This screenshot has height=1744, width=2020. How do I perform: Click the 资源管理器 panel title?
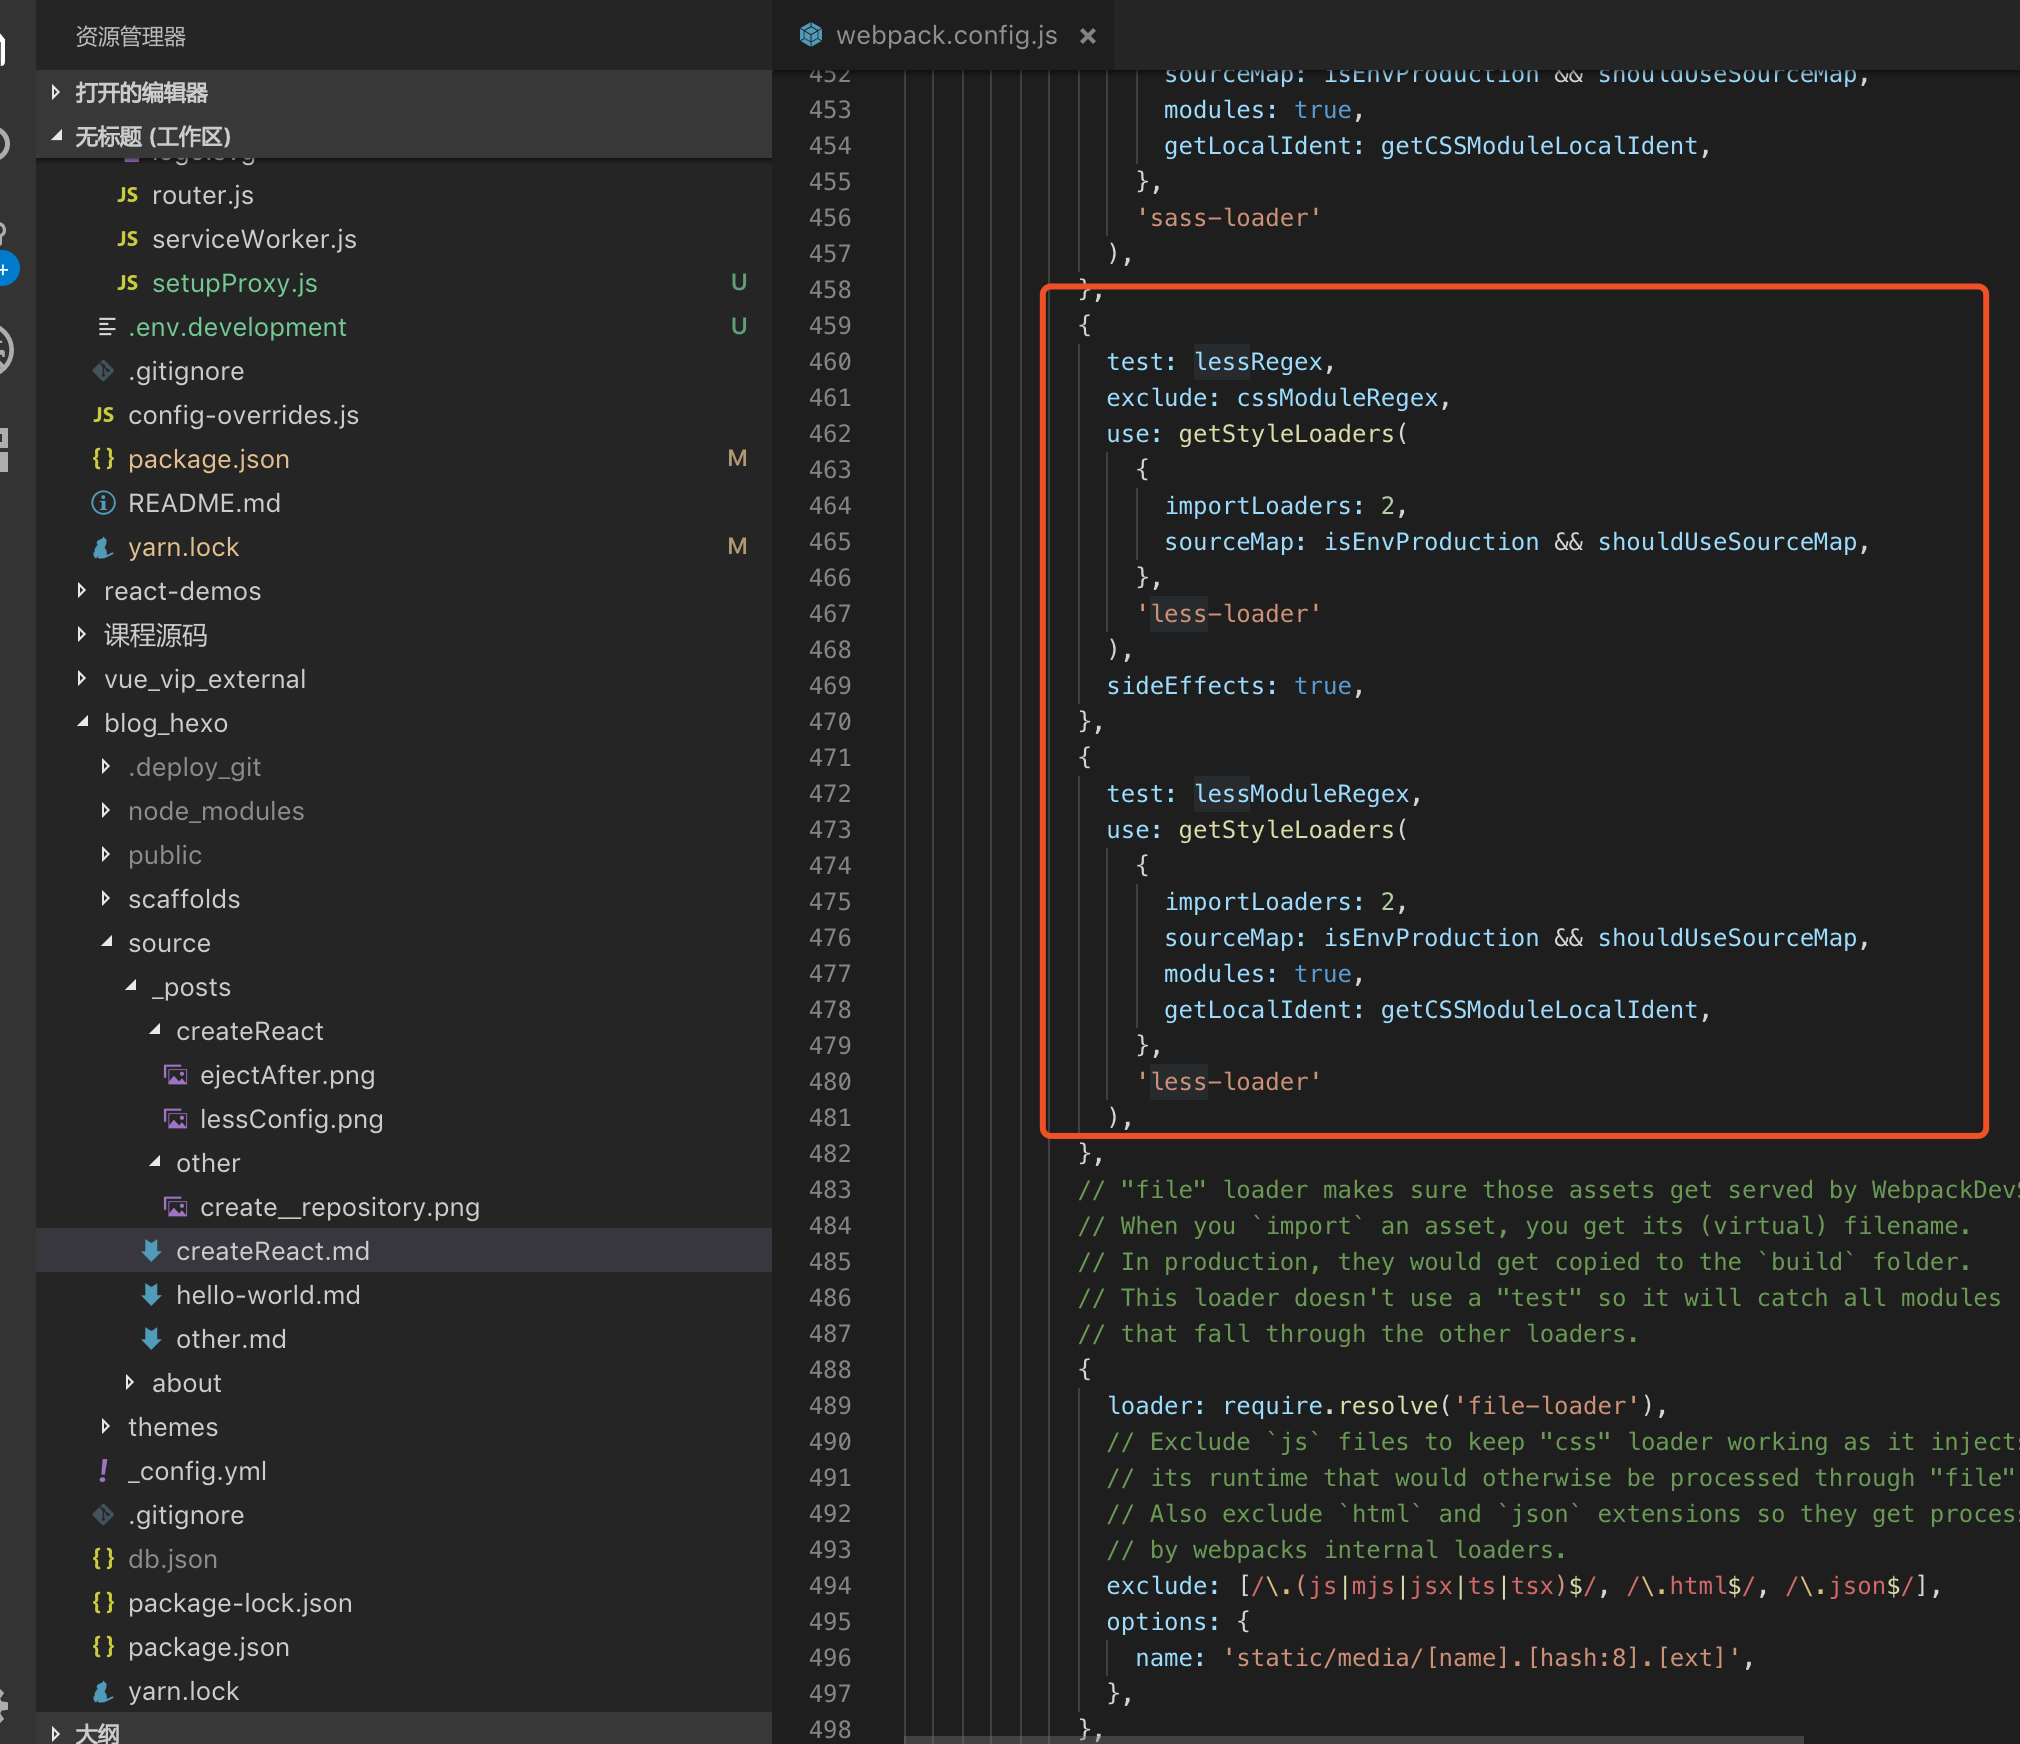tap(130, 37)
